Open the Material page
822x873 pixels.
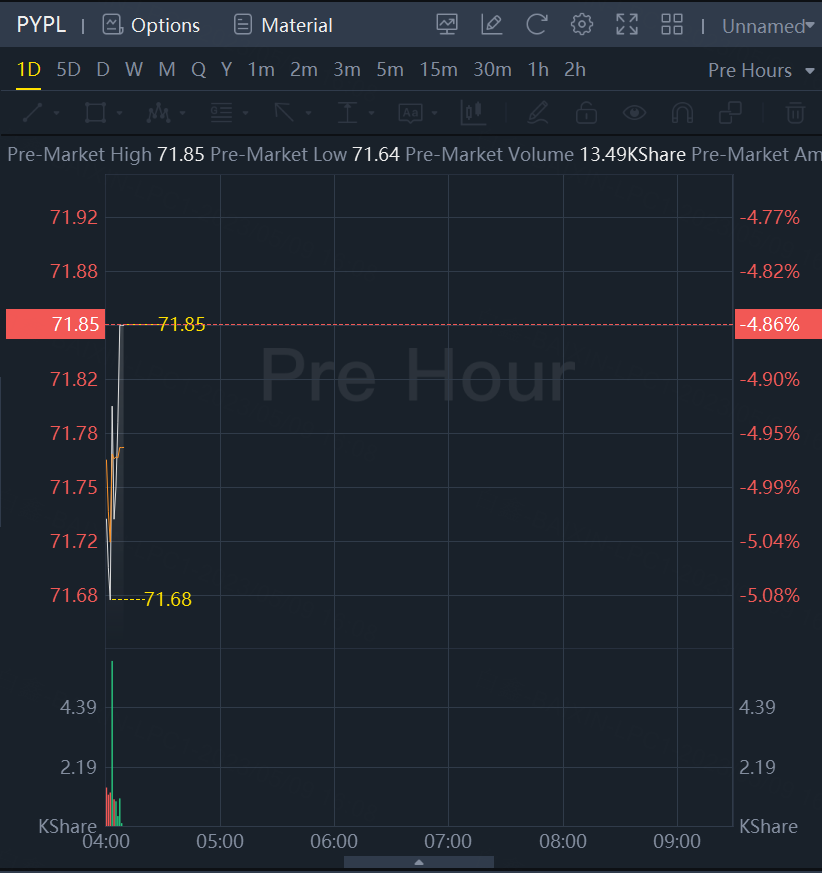(x=283, y=25)
